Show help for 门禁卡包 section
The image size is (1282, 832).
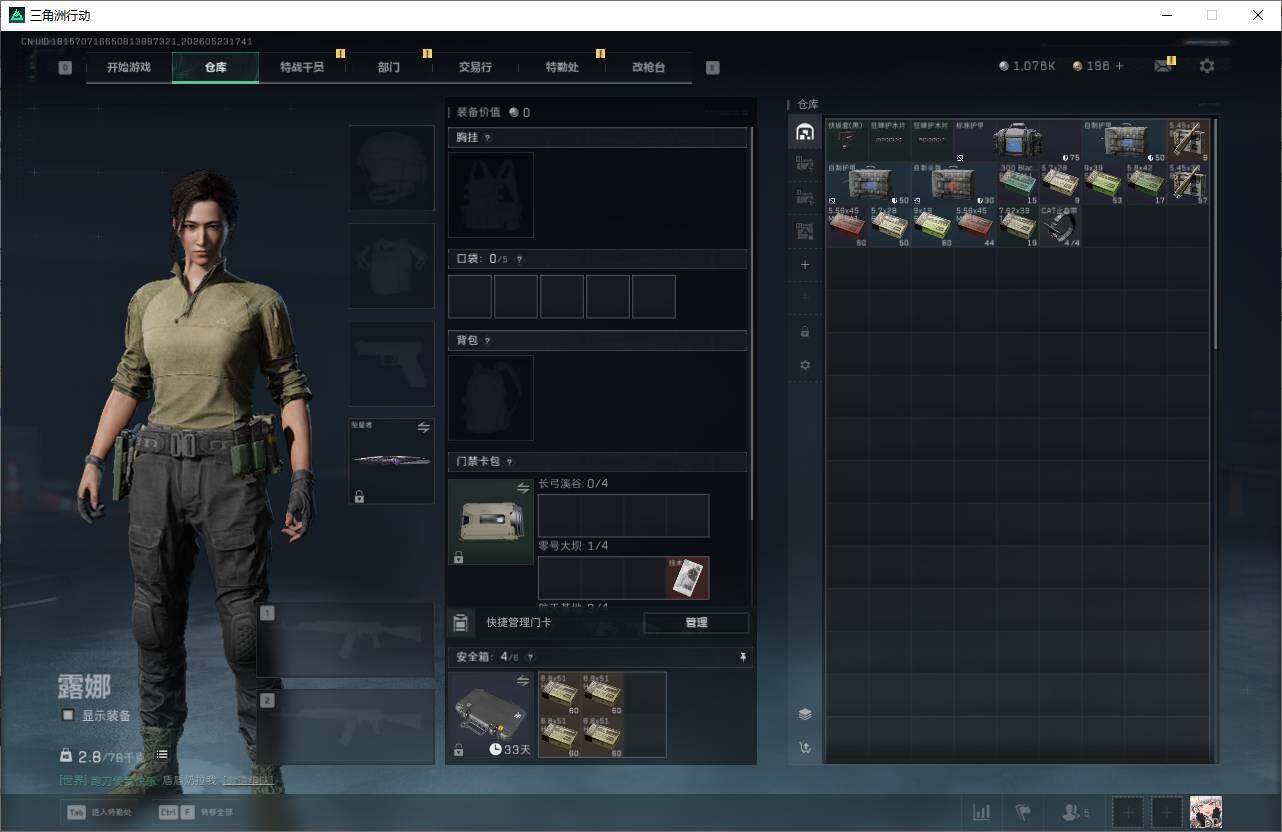(509, 462)
